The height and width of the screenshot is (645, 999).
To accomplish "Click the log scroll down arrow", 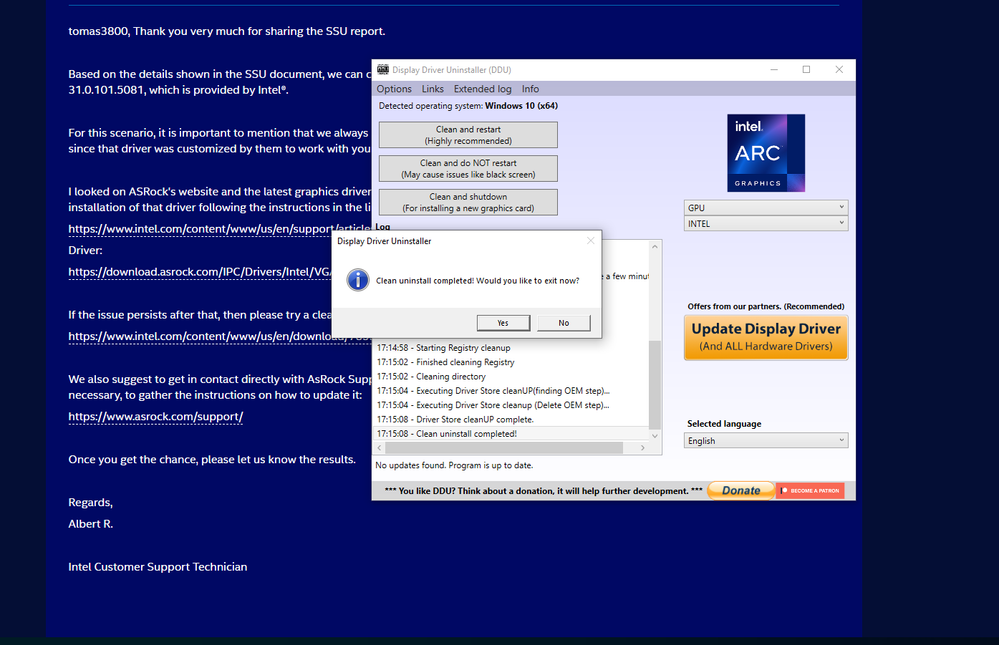I will pos(654,436).
